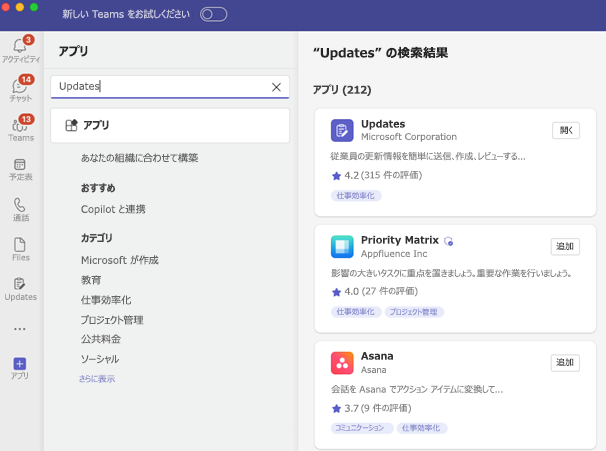Viewport: 606px width, 451px height.
Task: Open the 通話 phone icon
Action: pyautogui.click(x=20, y=204)
